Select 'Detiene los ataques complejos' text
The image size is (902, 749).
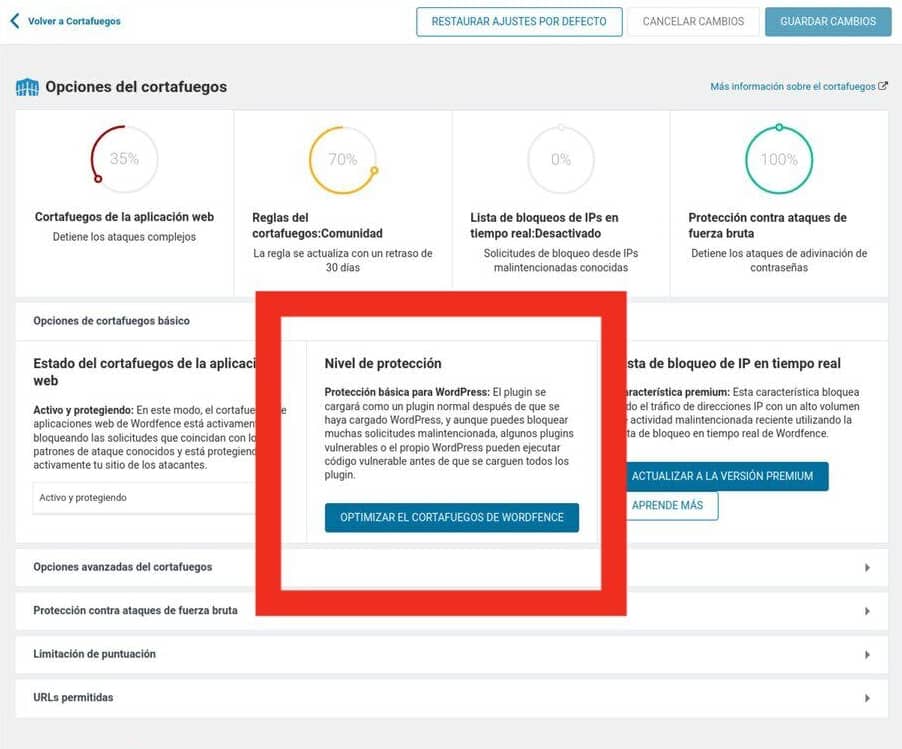pos(124,237)
